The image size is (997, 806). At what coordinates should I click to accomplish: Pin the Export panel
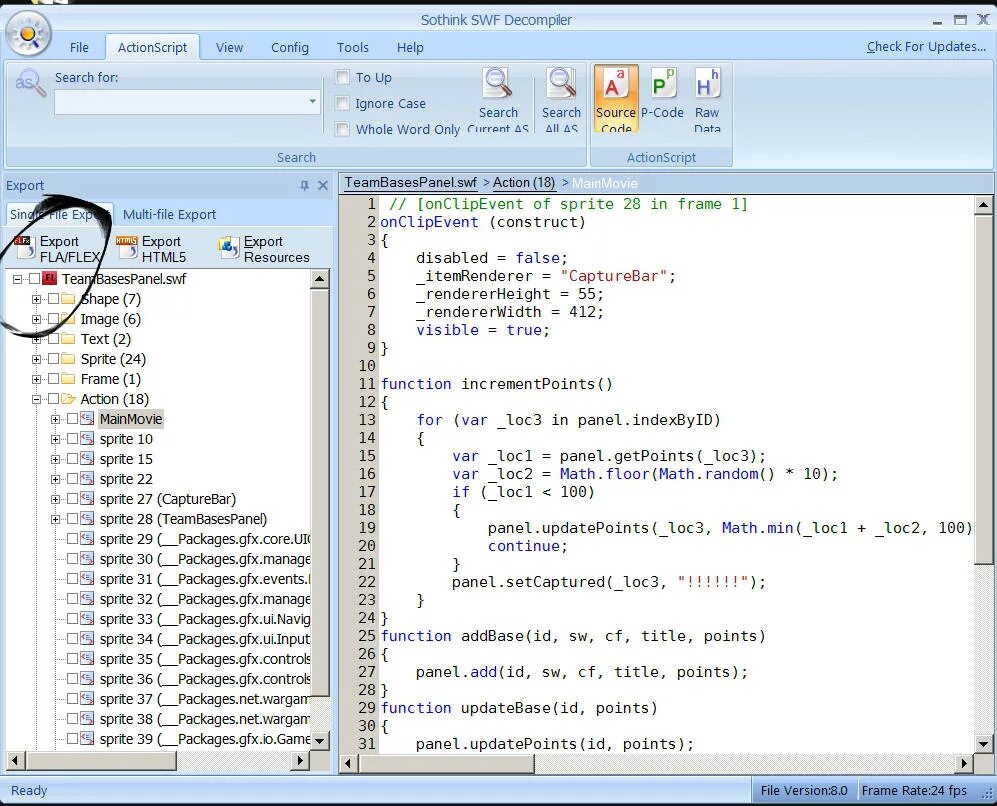click(305, 186)
